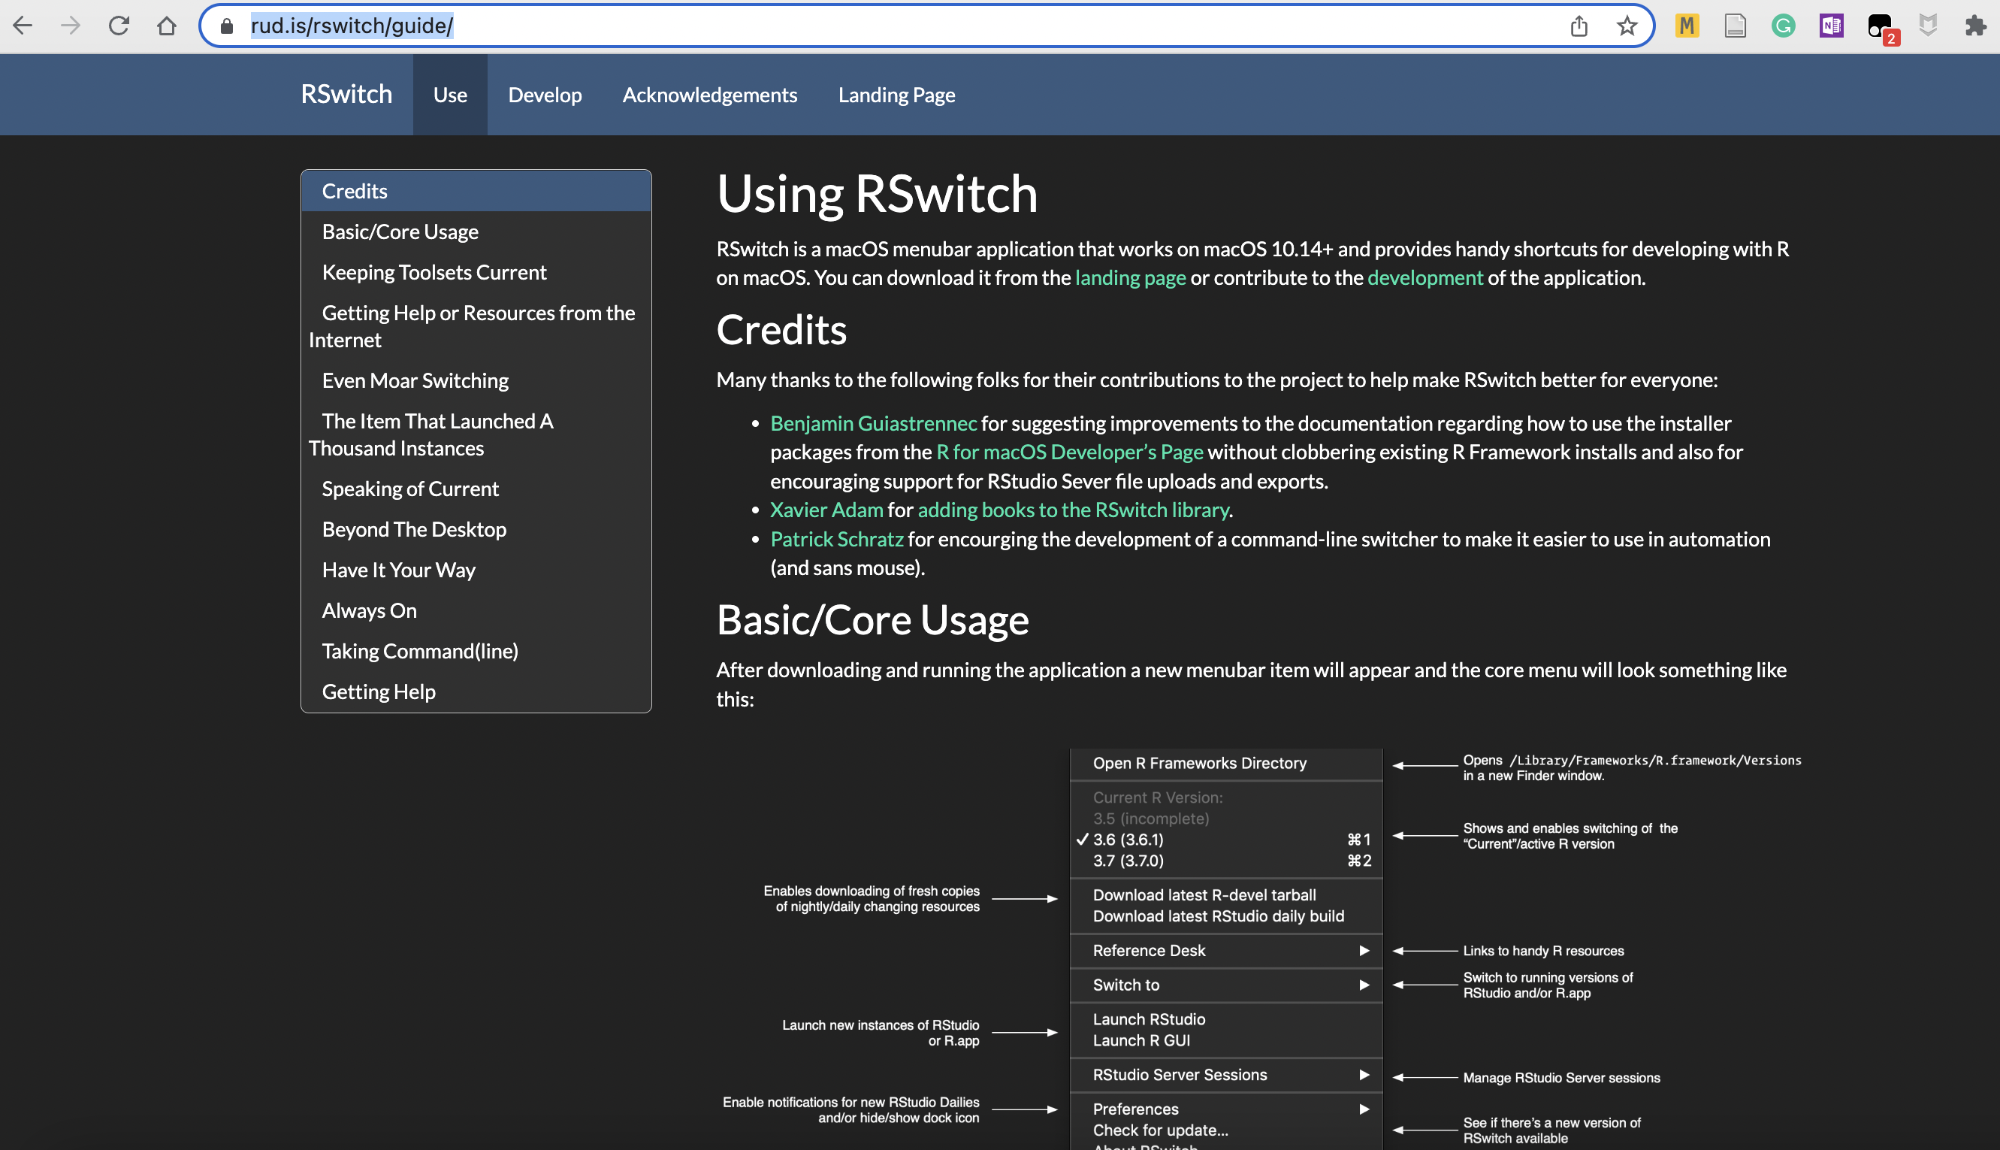
Task: Jump to Keeping Toolsets Current in sidebar
Action: (476, 272)
